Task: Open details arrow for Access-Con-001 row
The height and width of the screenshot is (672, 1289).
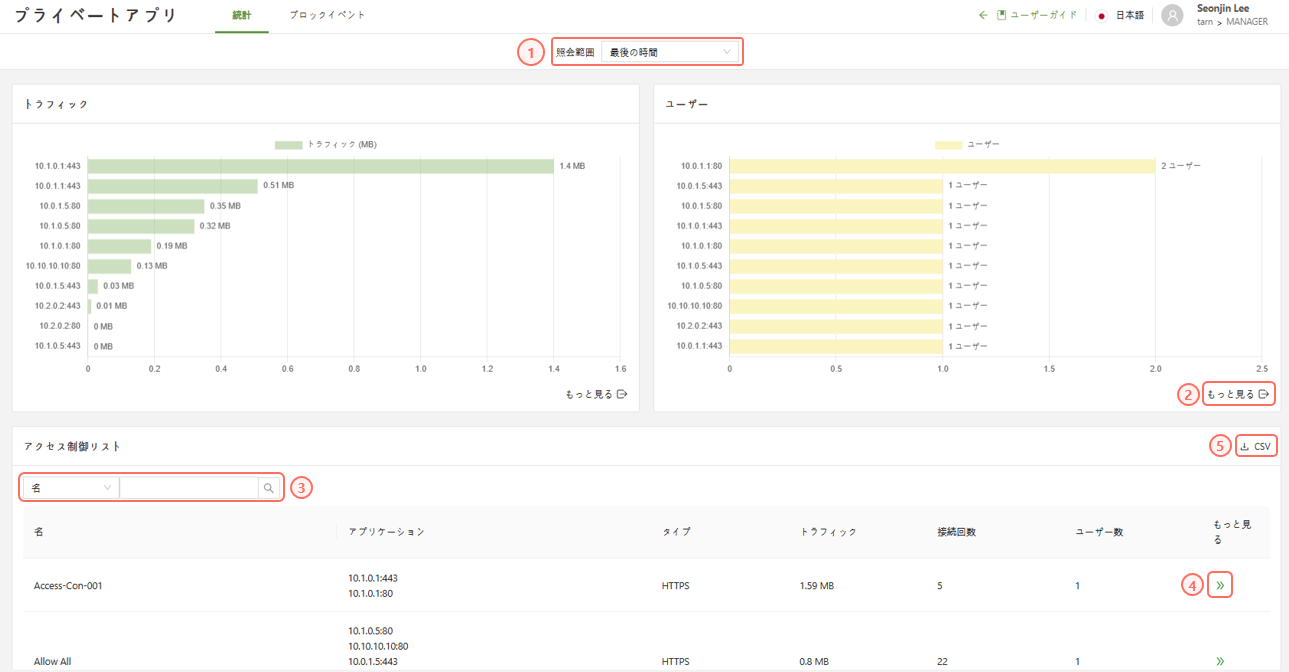Action: point(1219,585)
